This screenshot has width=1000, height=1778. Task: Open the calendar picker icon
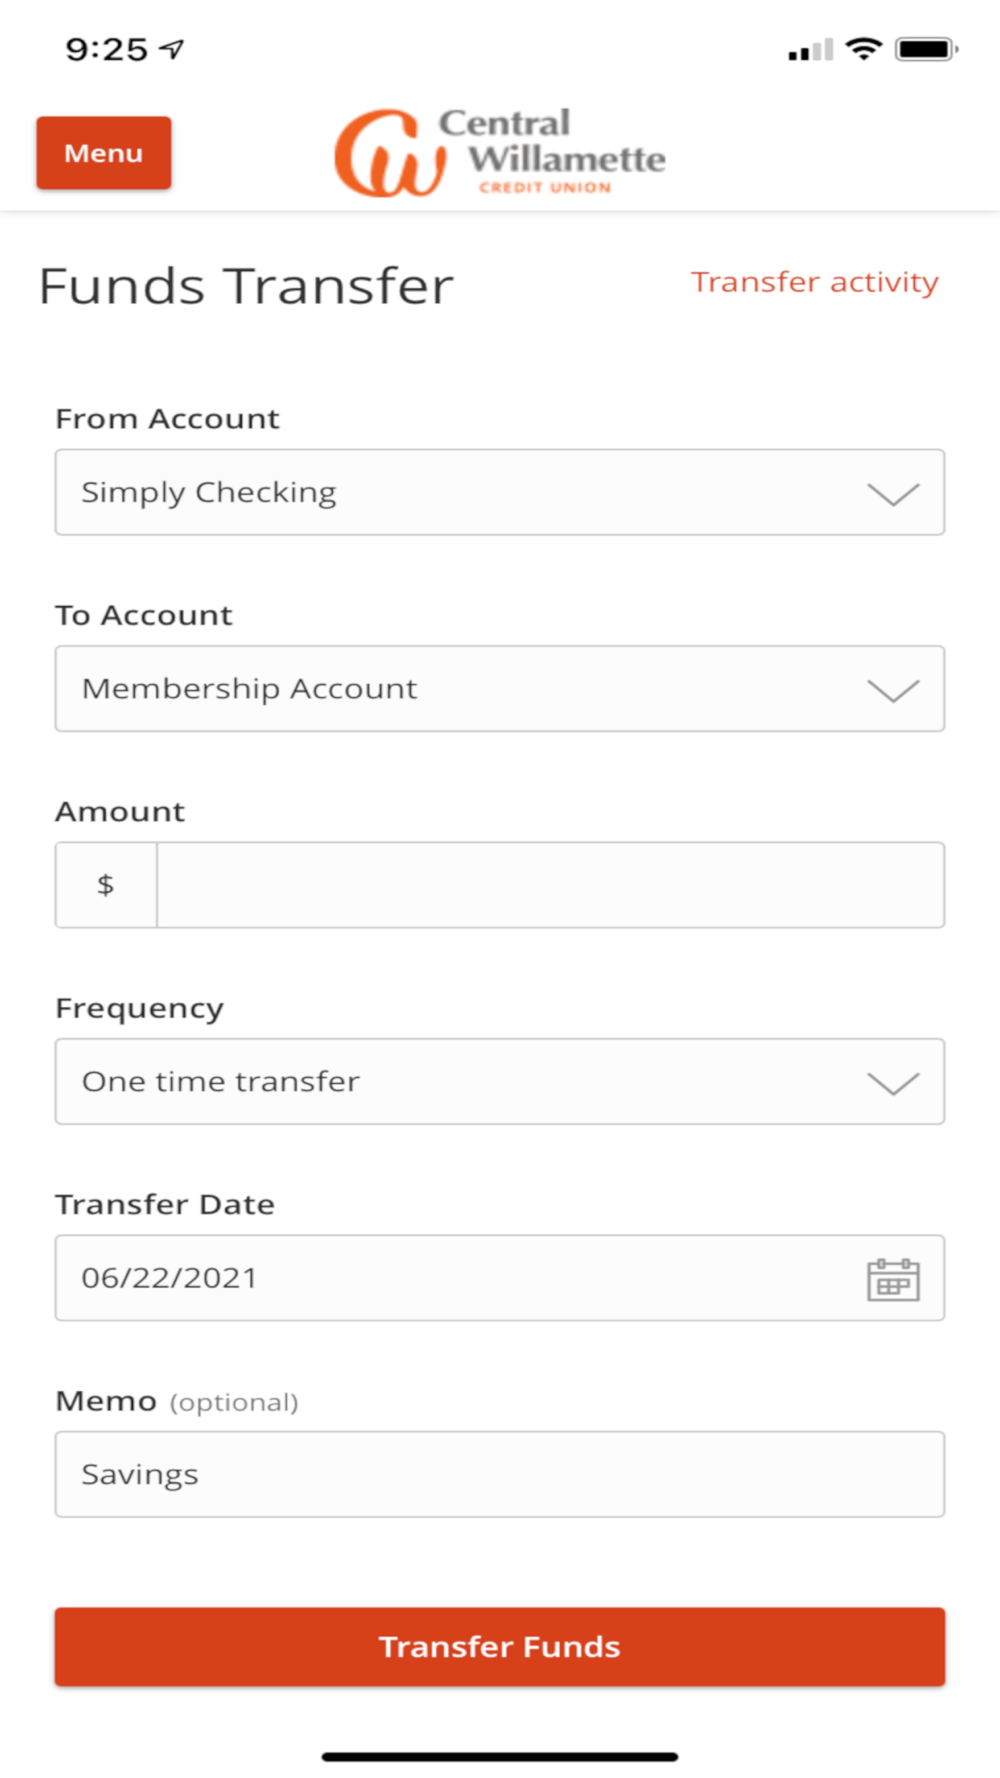point(892,1279)
